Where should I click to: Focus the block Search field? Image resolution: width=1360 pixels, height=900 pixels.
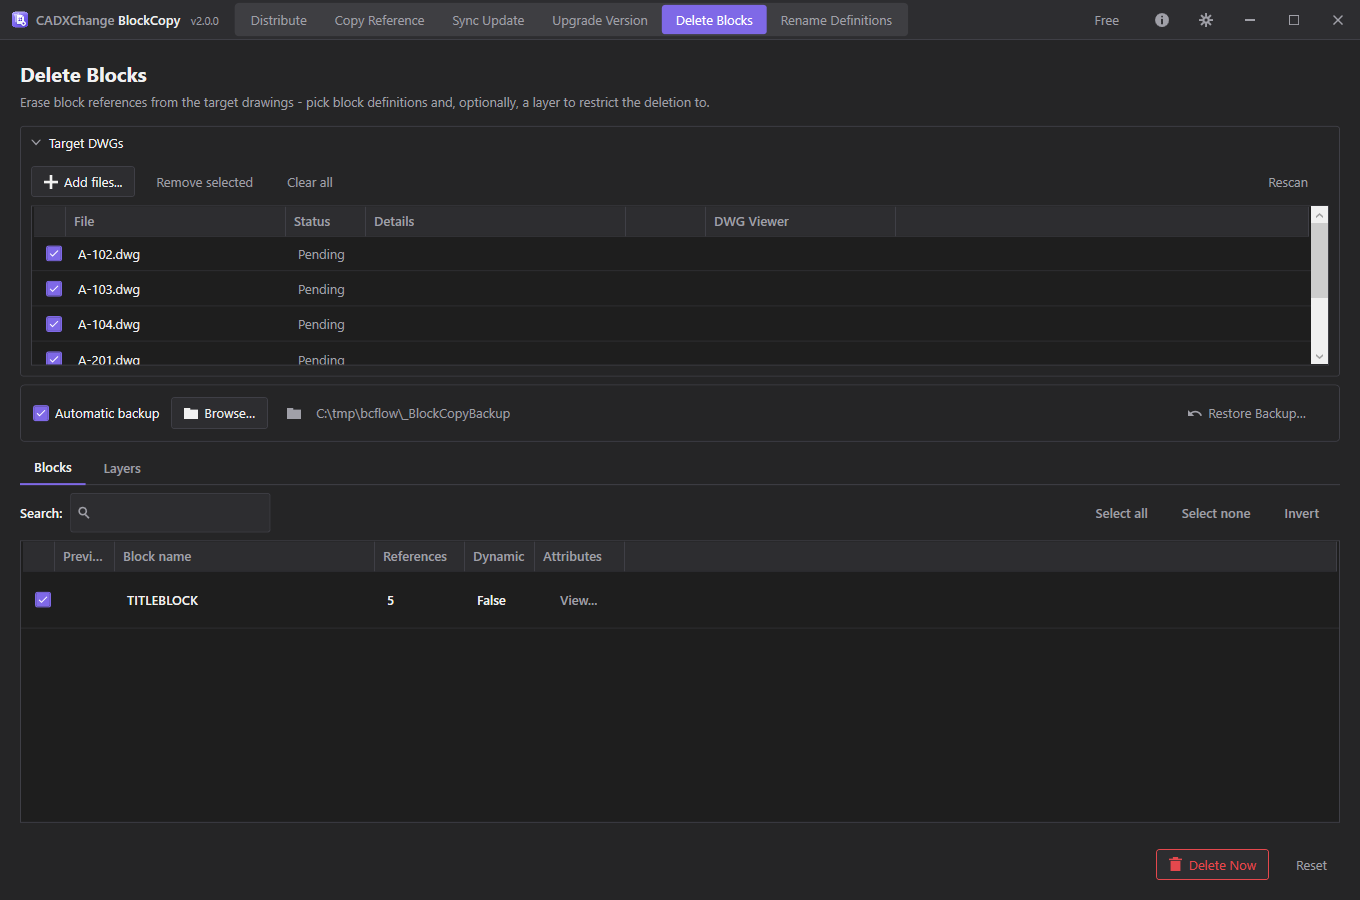tap(170, 513)
